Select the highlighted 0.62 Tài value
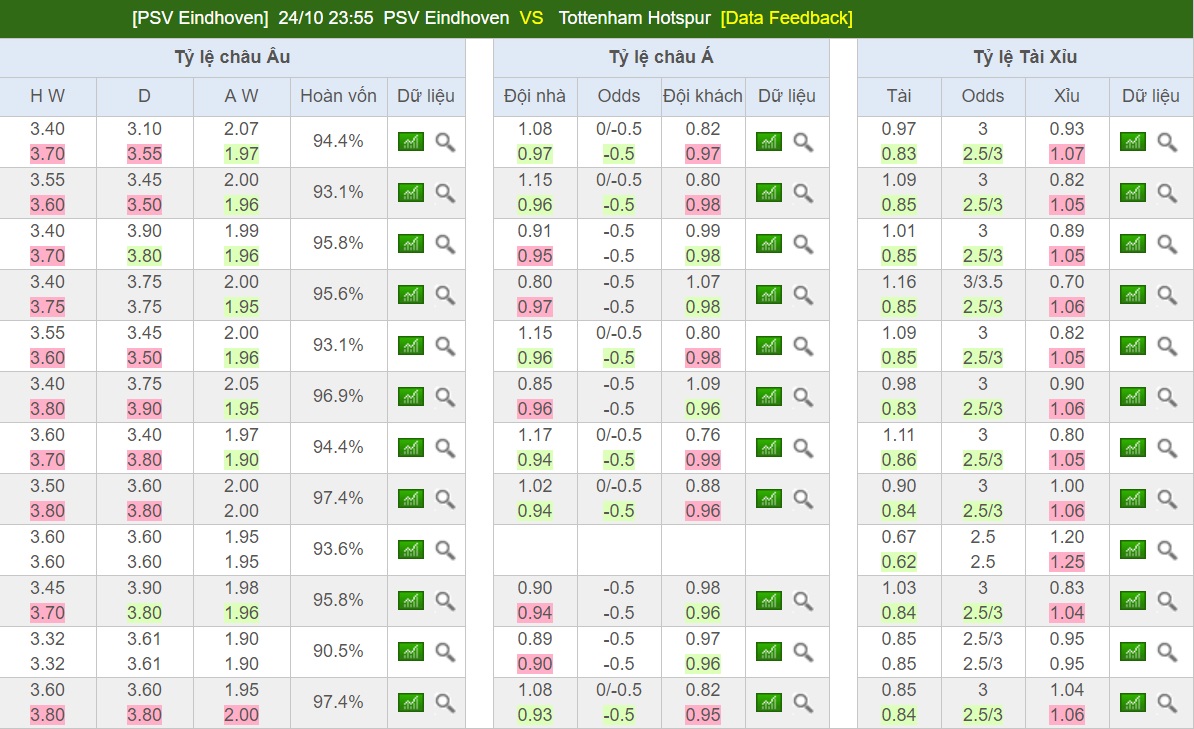 pyautogui.click(x=899, y=562)
